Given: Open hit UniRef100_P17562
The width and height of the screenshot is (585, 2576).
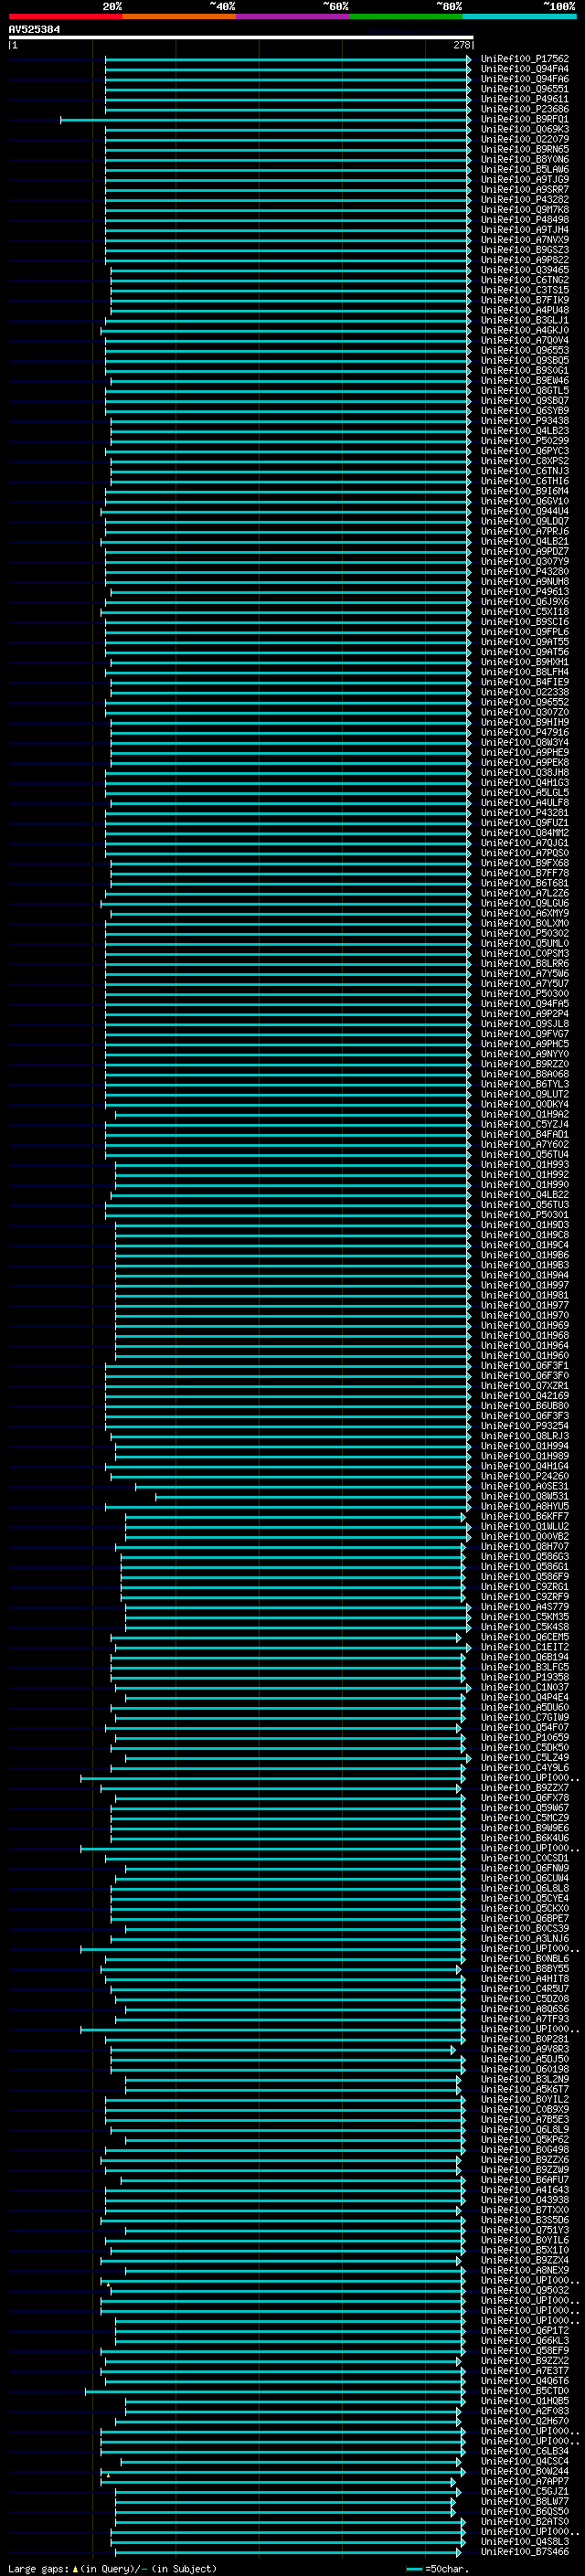Looking at the screenshot, I should pyautogui.click(x=524, y=59).
